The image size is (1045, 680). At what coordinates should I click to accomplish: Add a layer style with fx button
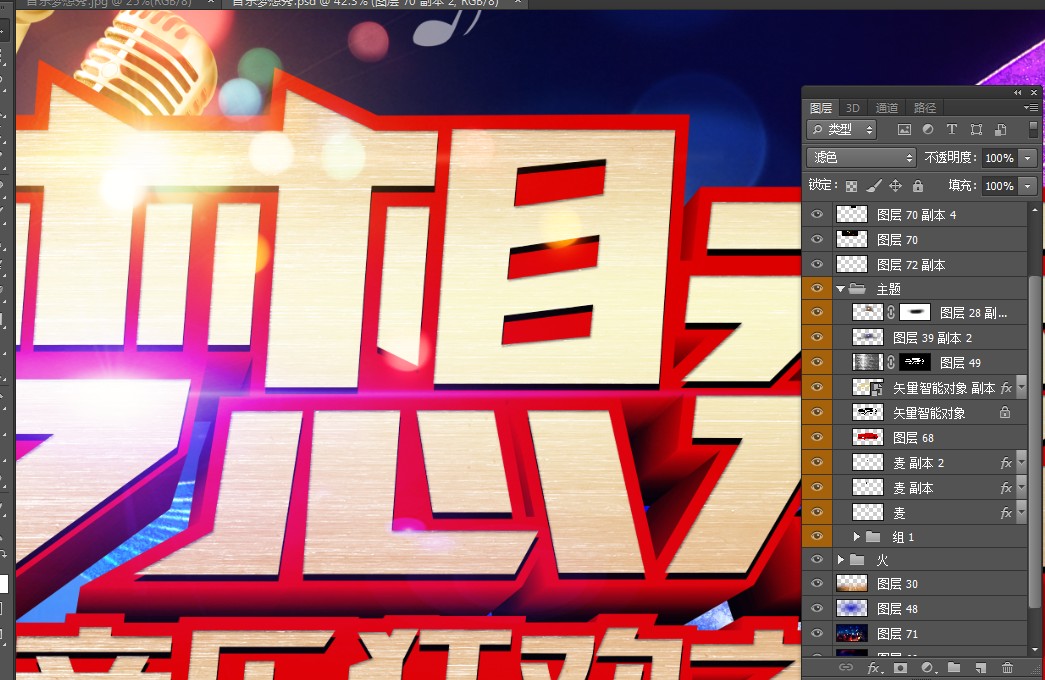(x=874, y=667)
